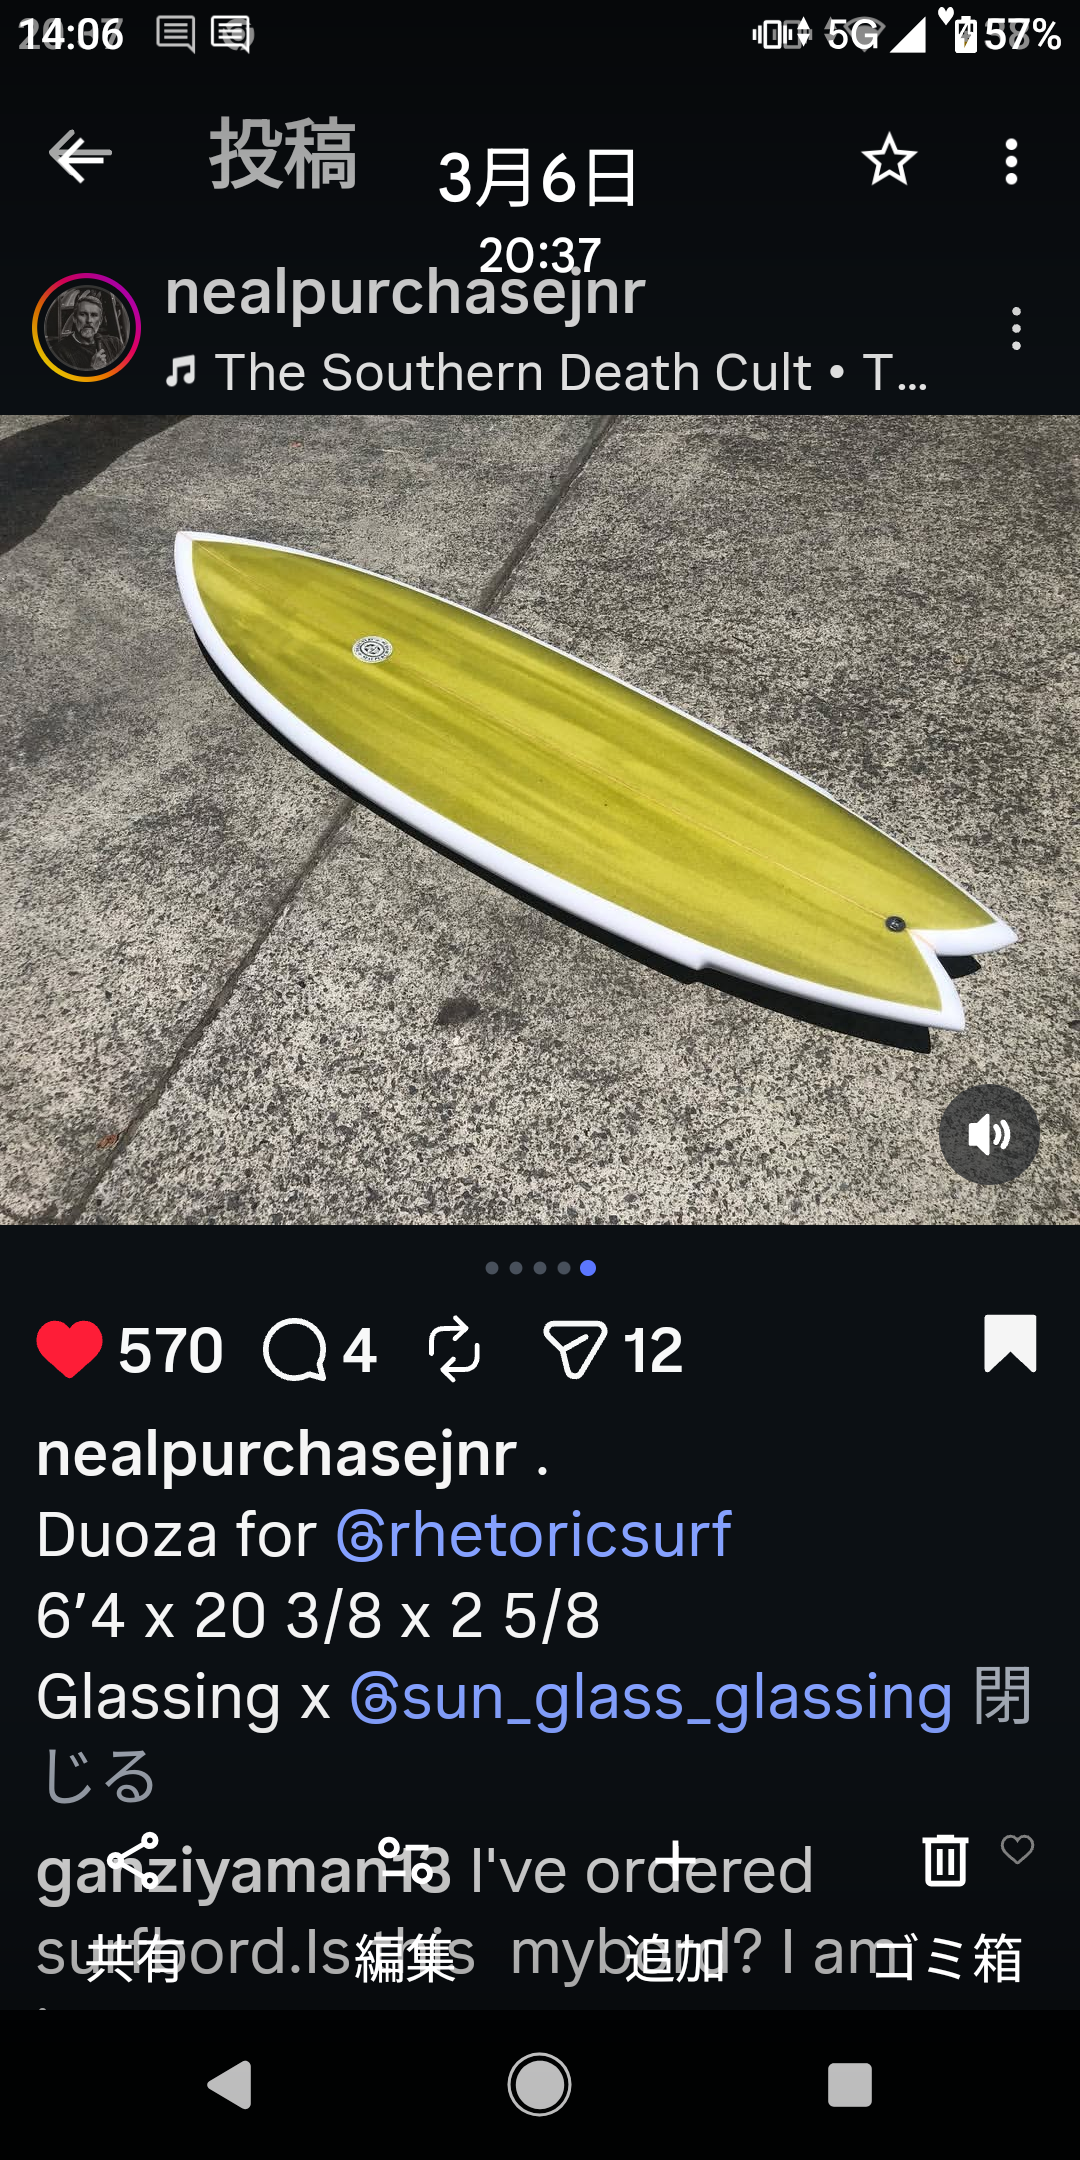The image size is (1080, 2160).
Task: Star this screenshot as favorite
Action: tap(889, 159)
